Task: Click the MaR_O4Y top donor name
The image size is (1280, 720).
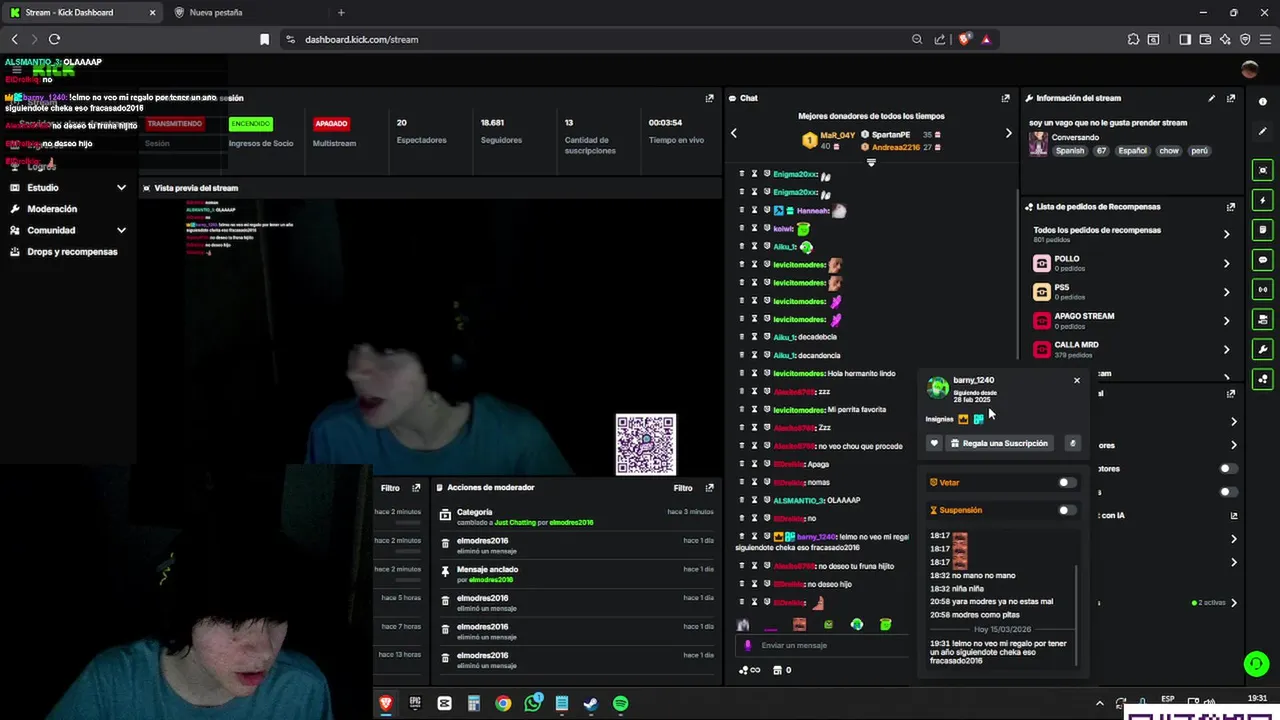Action: (x=837, y=135)
